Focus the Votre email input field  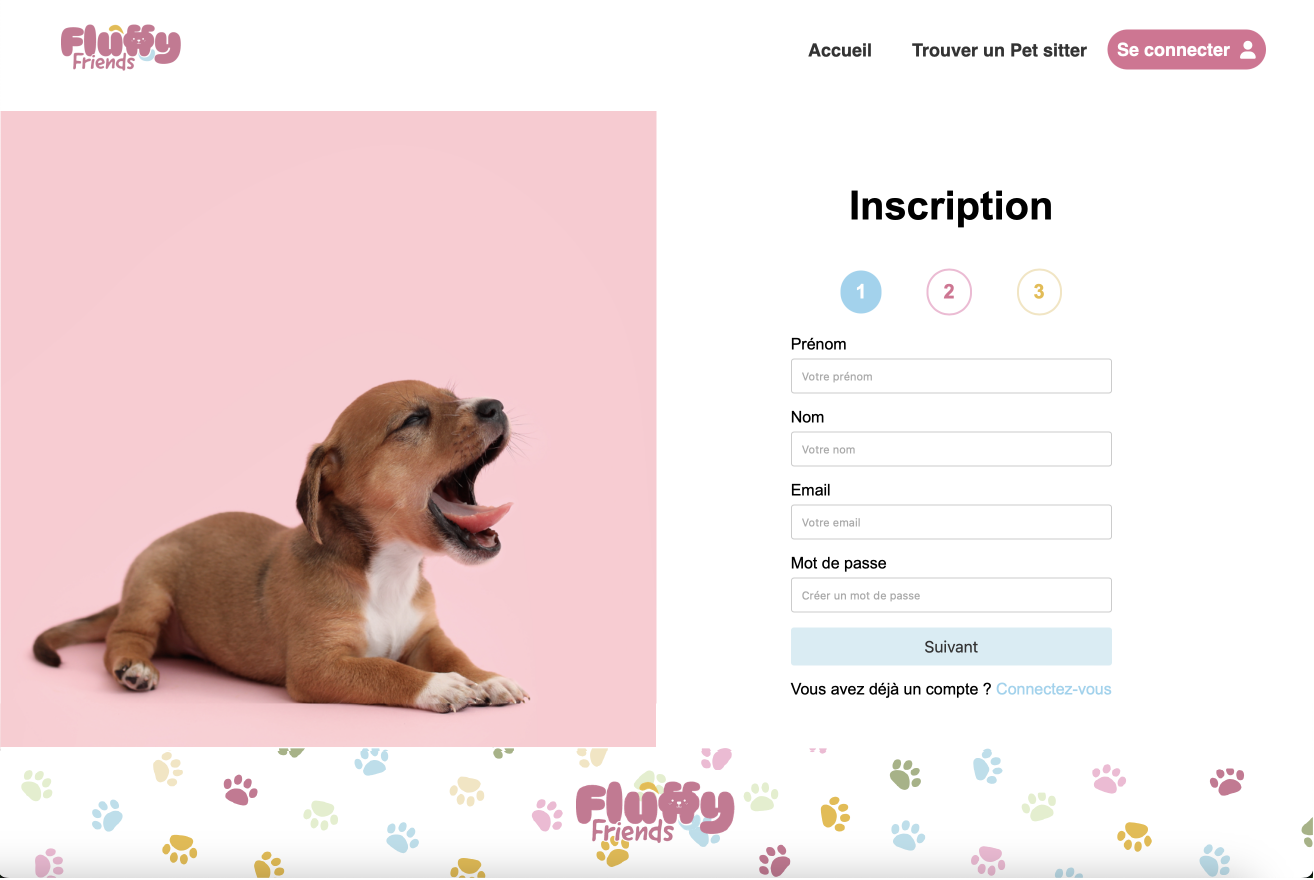pyautogui.click(x=951, y=522)
